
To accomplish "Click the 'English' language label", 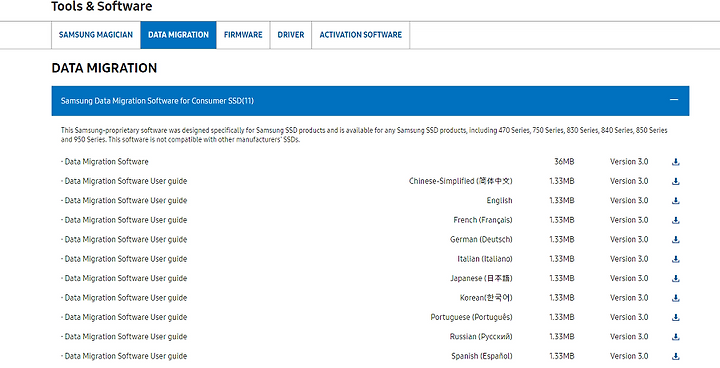I will 500,201.
